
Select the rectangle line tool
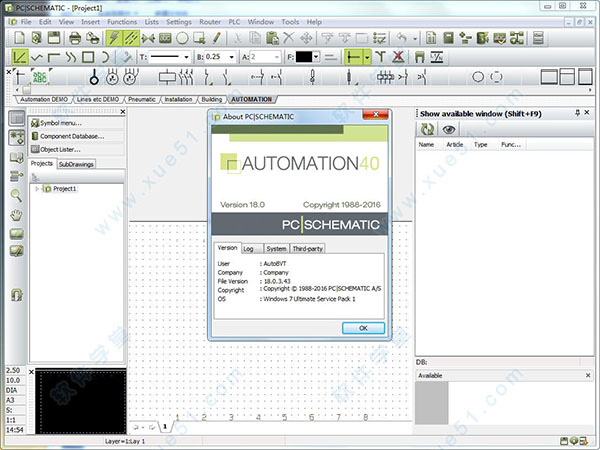(88, 57)
